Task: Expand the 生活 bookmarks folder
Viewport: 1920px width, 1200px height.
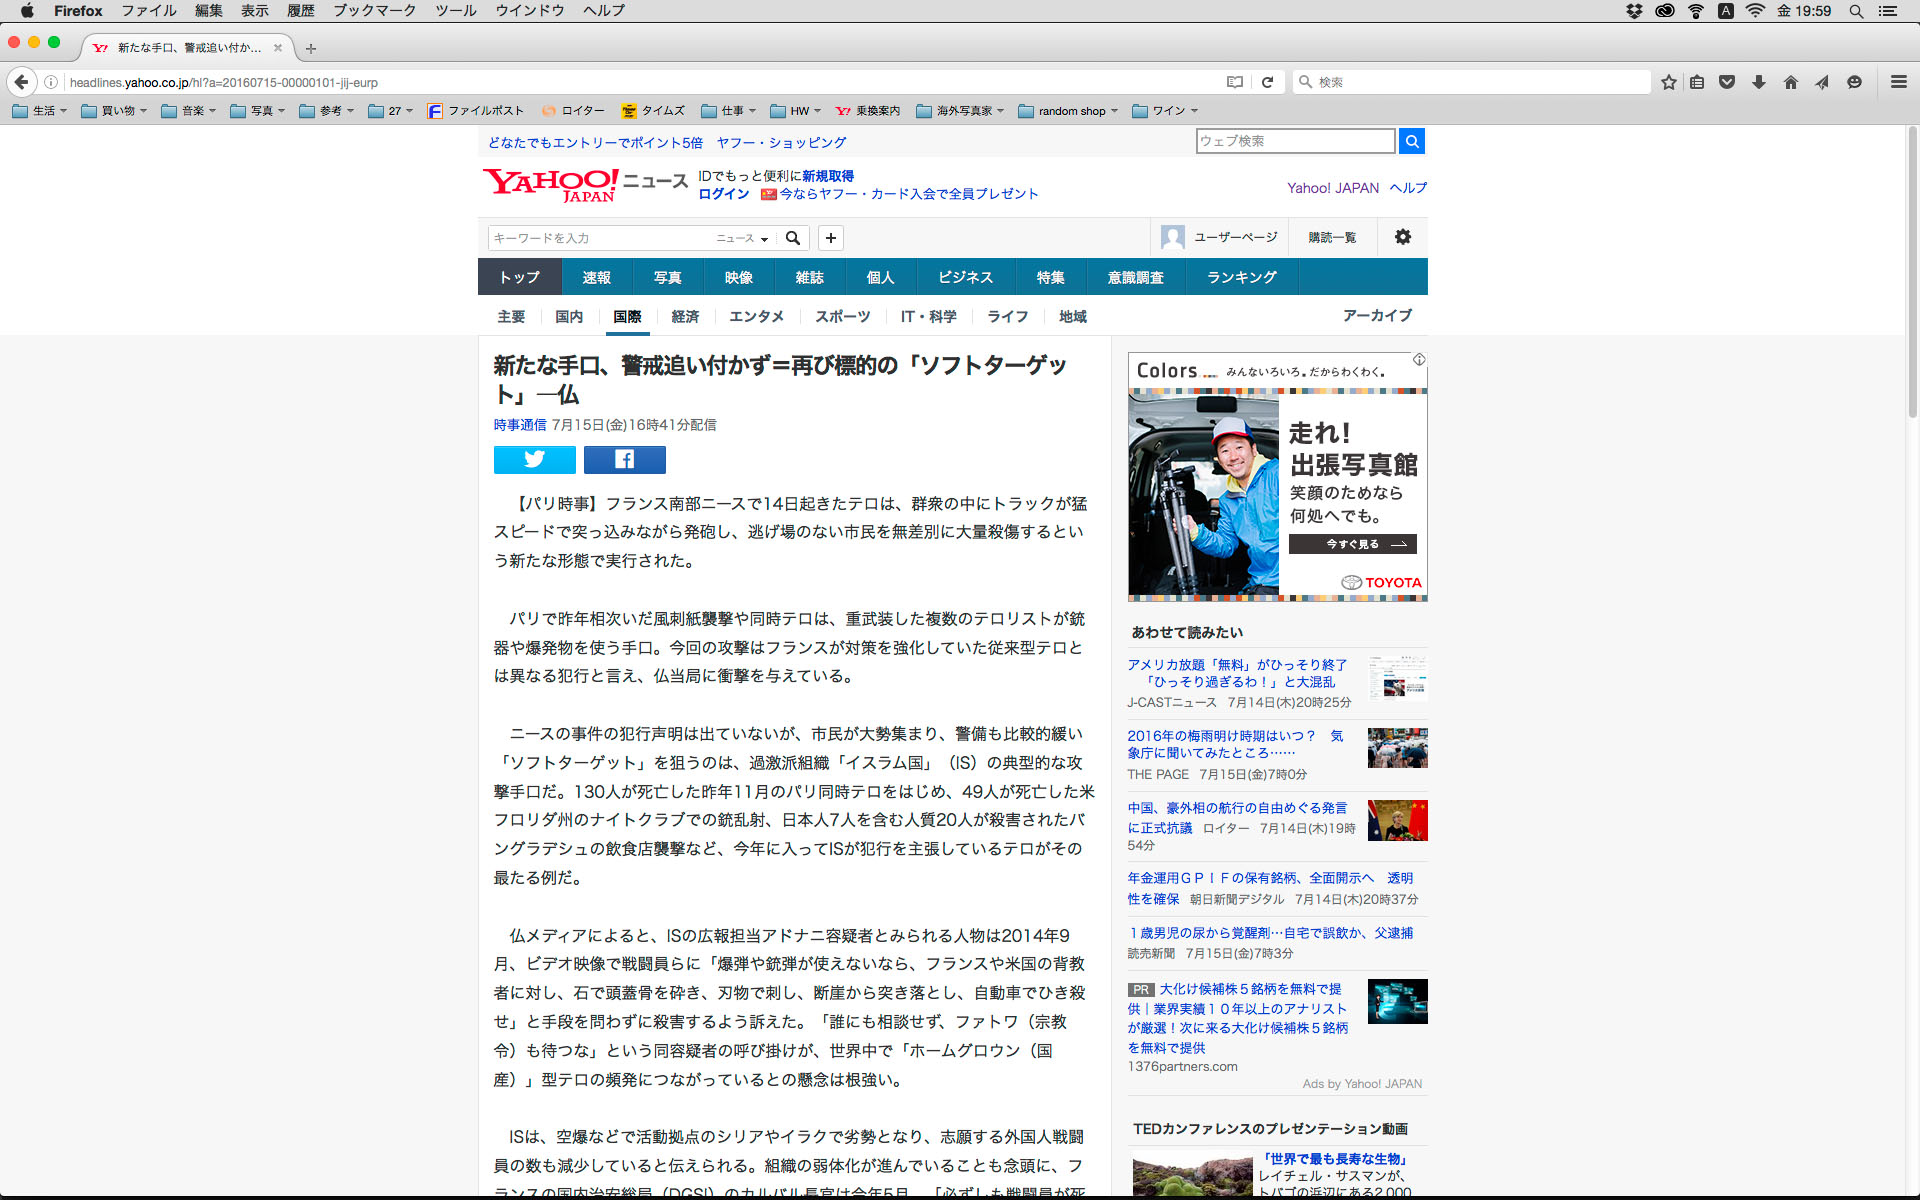Action: click(x=40, y=111)
